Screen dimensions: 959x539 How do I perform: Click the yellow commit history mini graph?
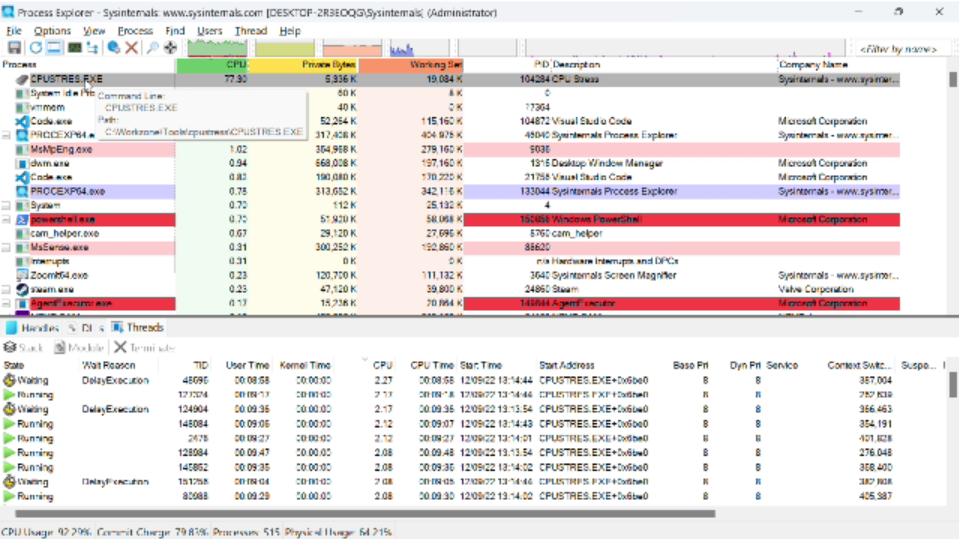[285, 48]
